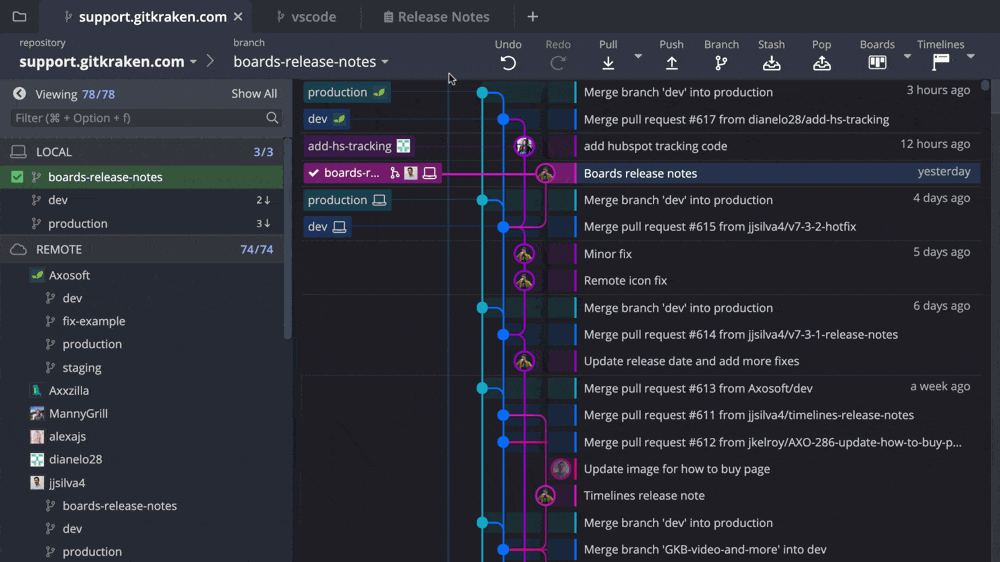
Task: Open the branch dropdown boards-release-notes
Action: pyautogui.click(x=311, y=62)
